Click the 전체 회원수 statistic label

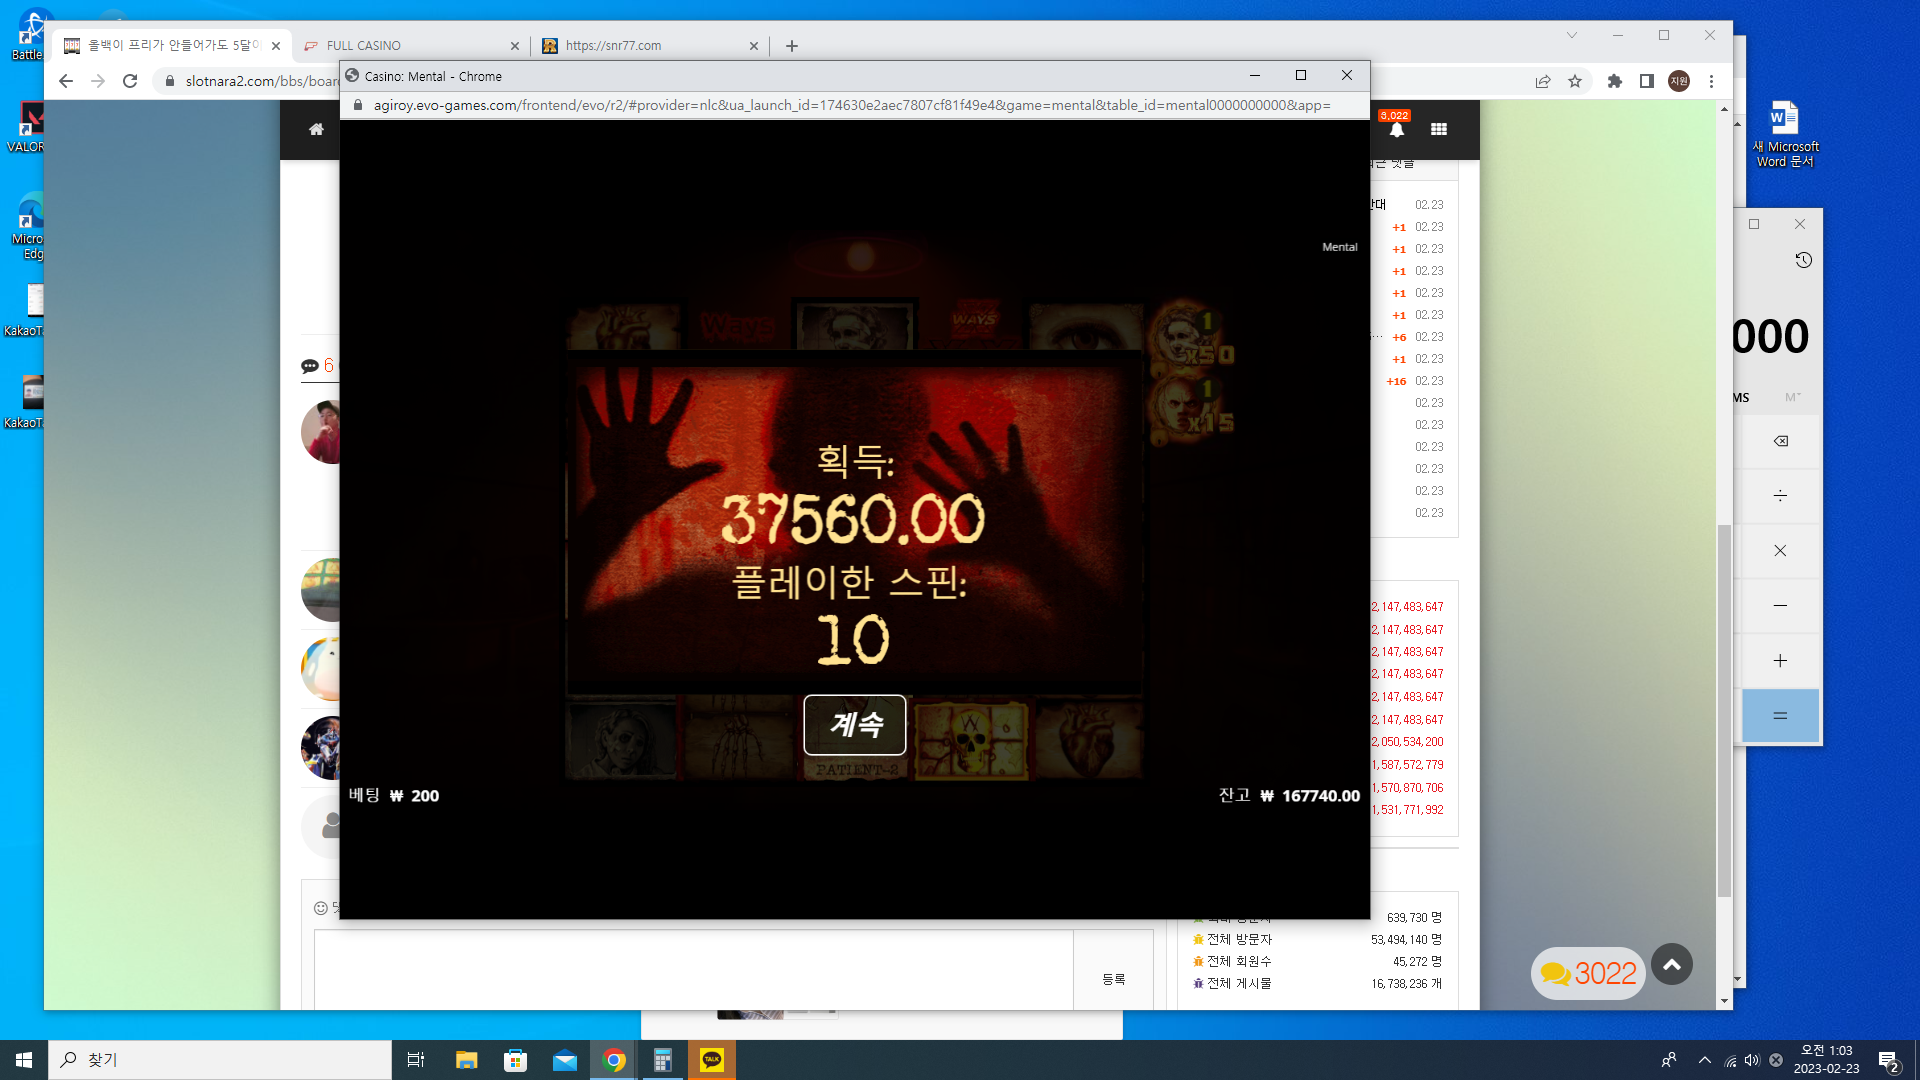coord(1239,961)
